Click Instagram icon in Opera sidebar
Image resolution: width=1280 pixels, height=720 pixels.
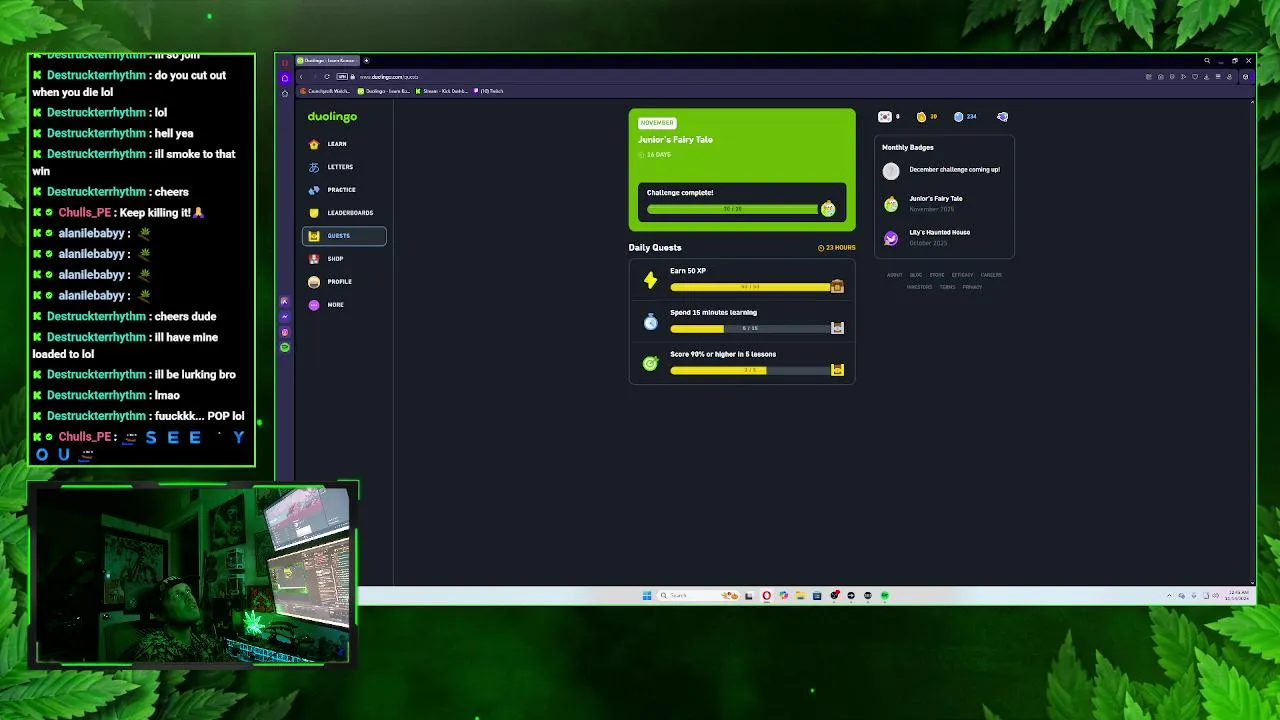coord(285,332)
